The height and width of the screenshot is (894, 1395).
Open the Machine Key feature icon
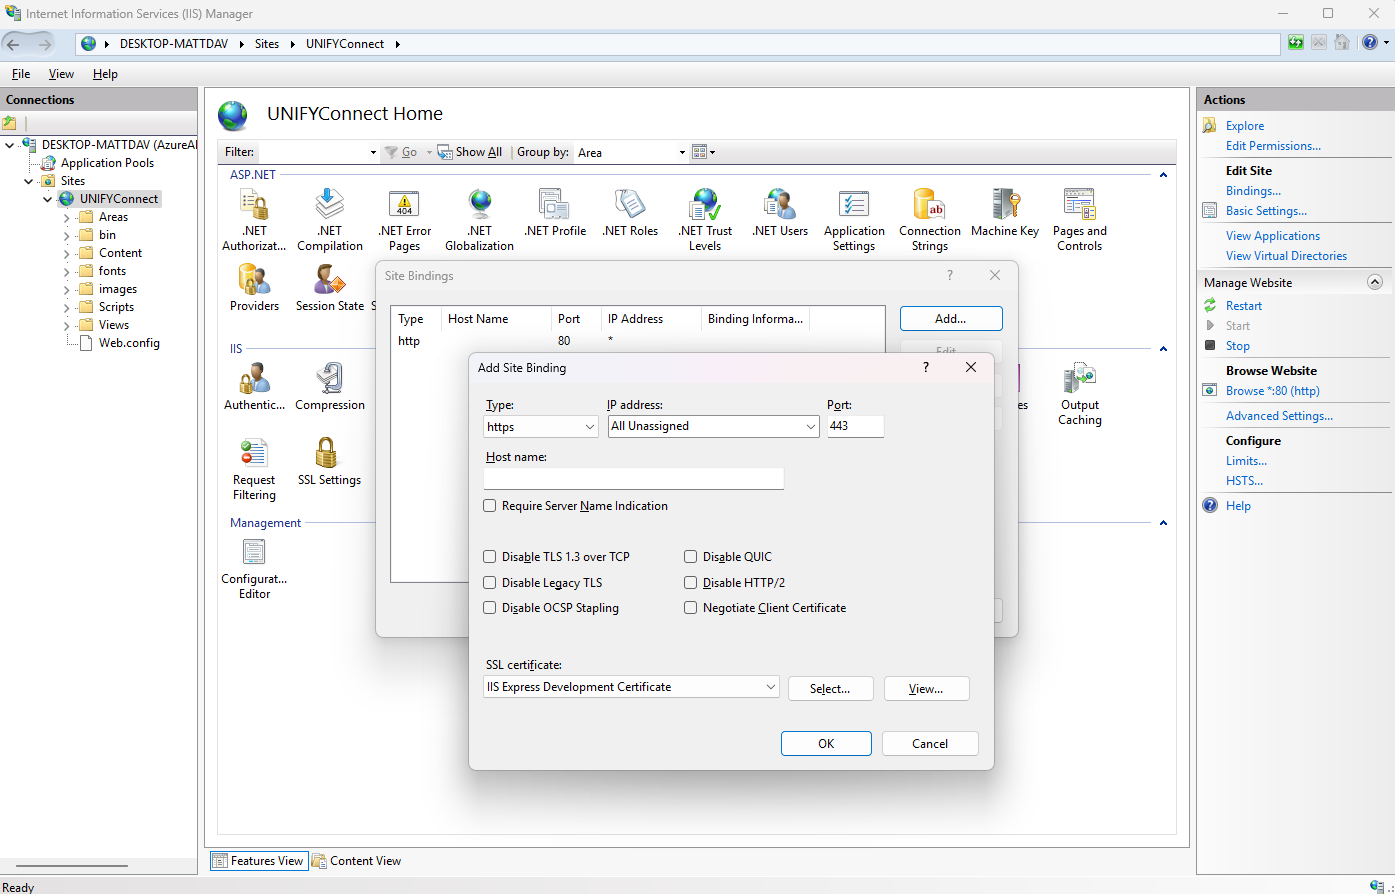pos(1005,205)
